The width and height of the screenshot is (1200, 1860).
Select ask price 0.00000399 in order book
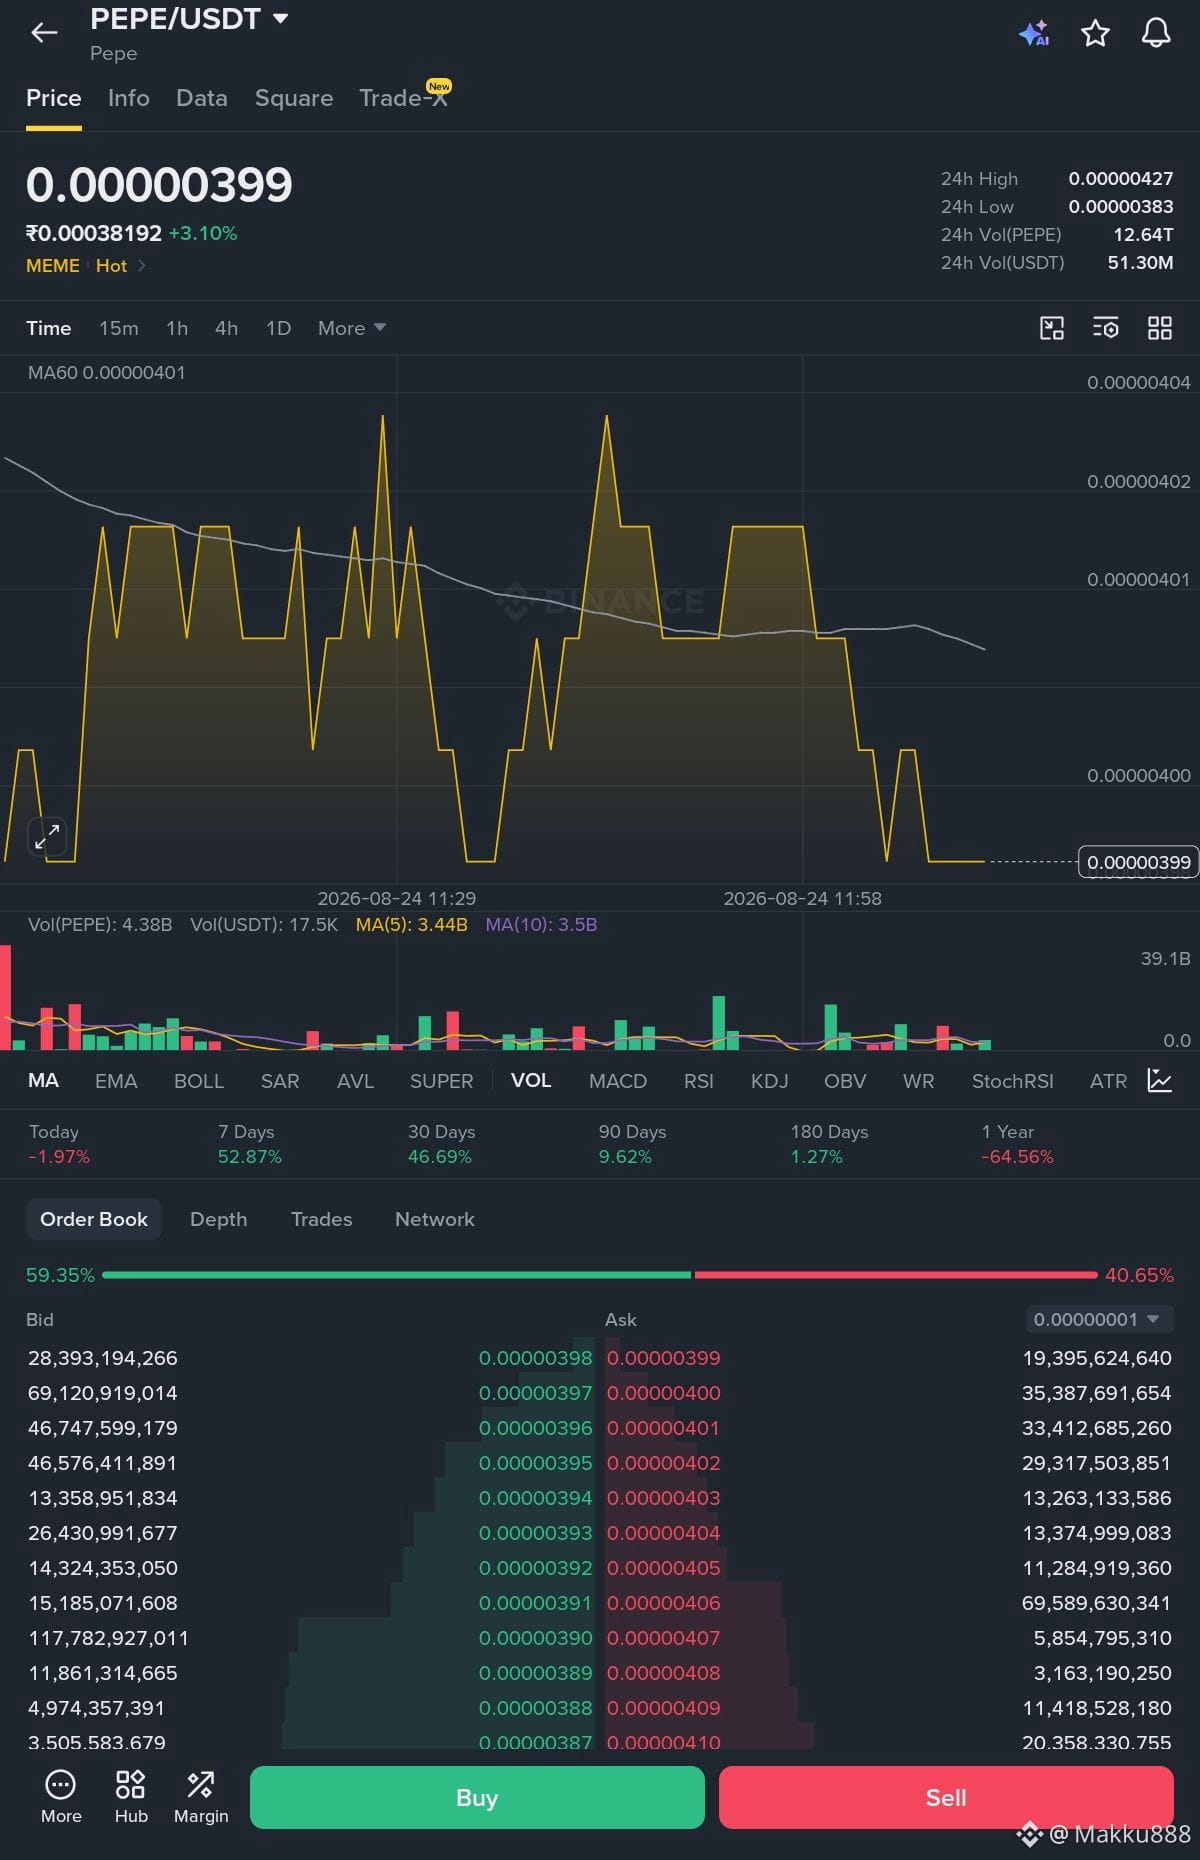coord(664,1358)
